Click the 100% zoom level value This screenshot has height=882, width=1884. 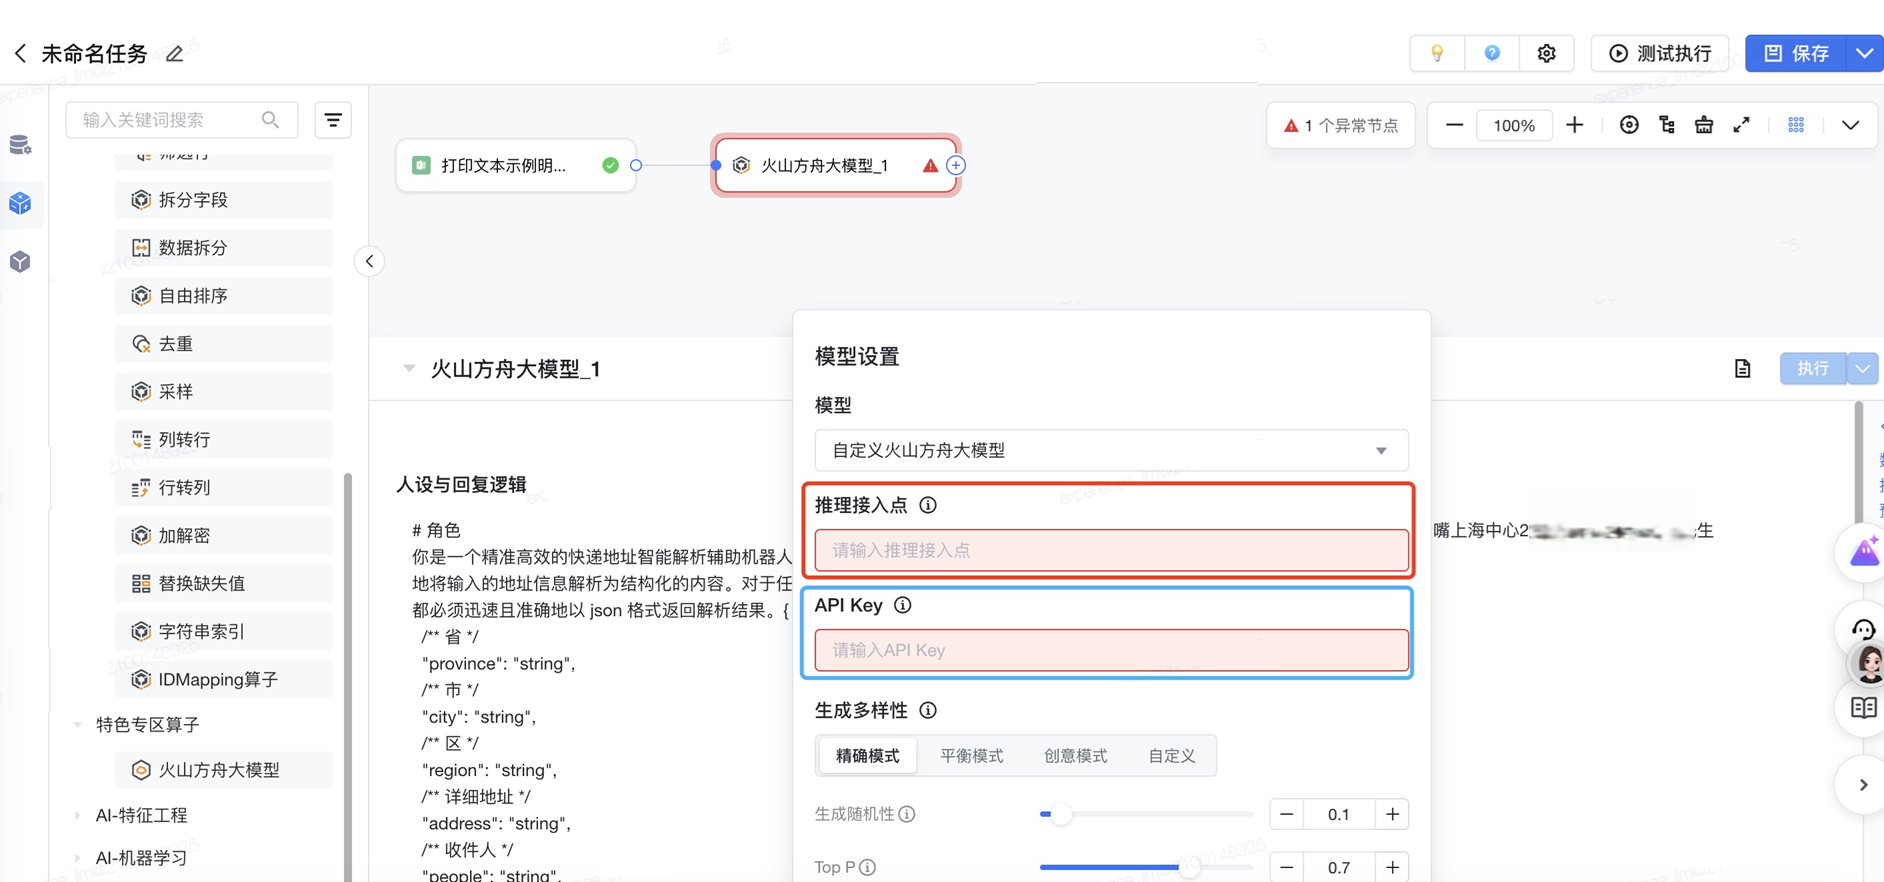coord(1514,126)
